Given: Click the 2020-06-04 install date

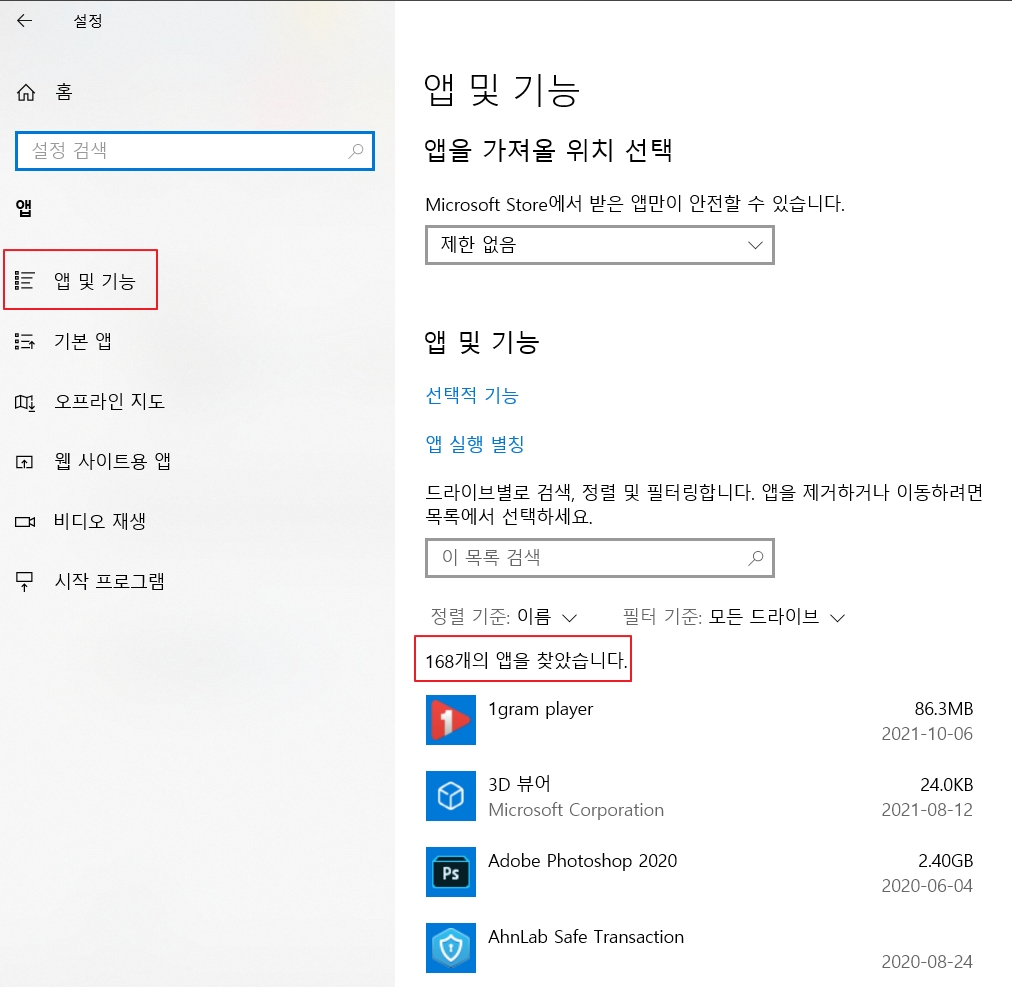Looking at the screenshot, I should pos(927,886).
